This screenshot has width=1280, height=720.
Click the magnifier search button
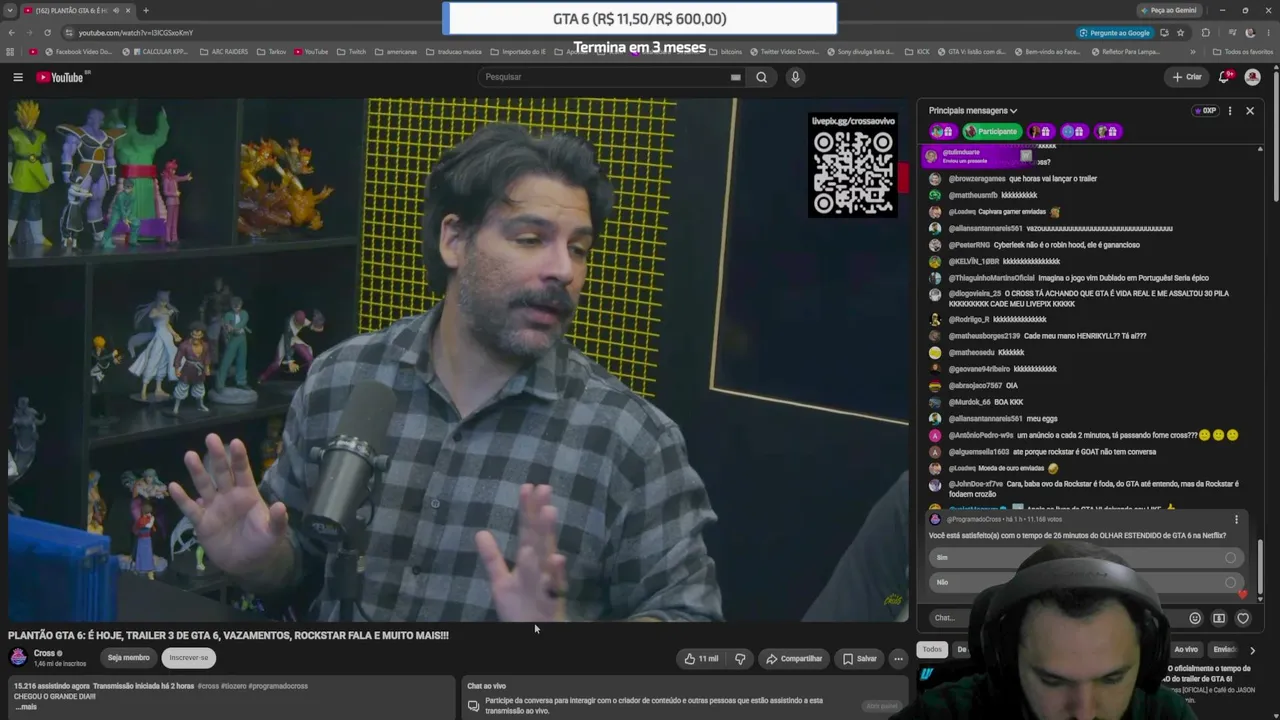[762, 77]
